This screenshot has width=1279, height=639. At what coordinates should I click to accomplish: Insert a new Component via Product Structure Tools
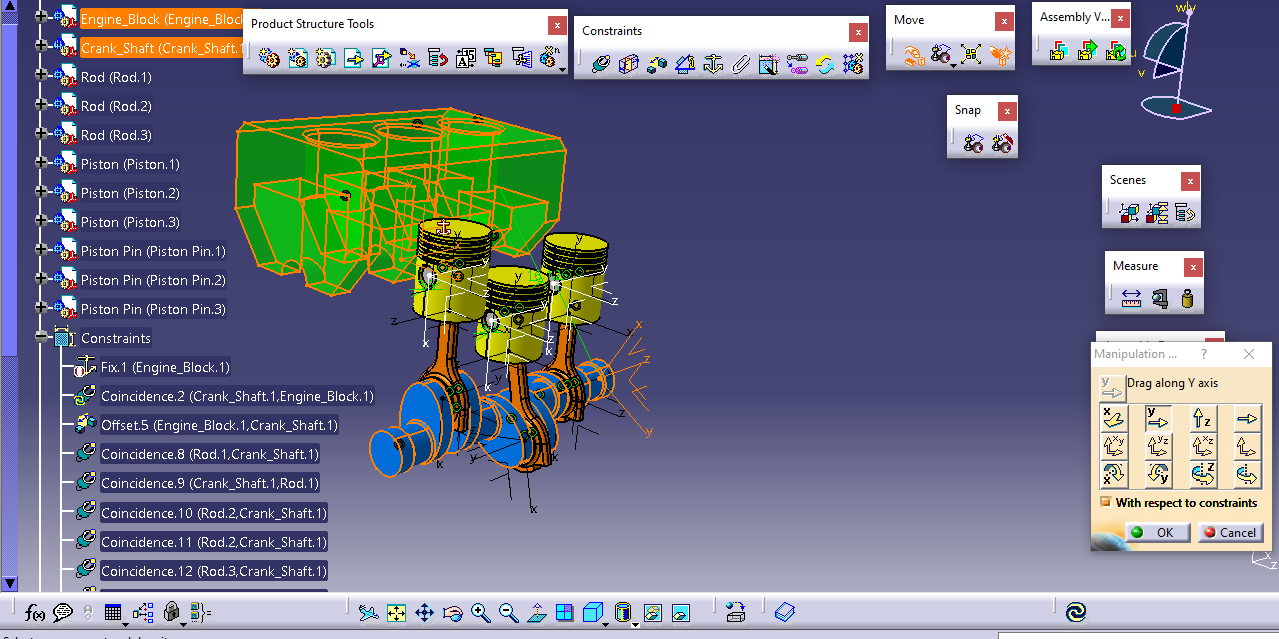pyautogui.click(x=269, y=58)
